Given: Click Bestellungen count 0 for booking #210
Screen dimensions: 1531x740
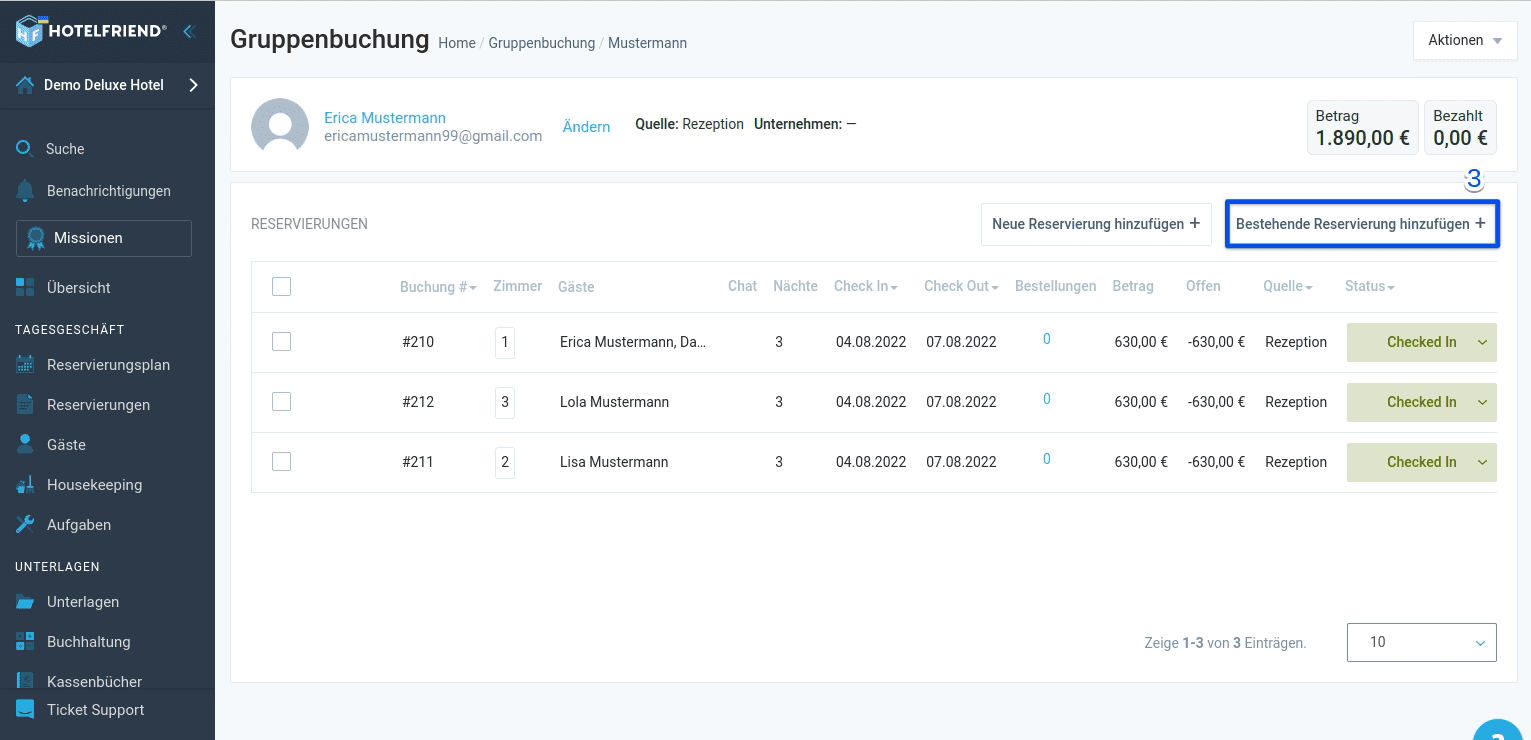Looking at the screenshot, I should pyautogui.click(x=1047, y=339).
